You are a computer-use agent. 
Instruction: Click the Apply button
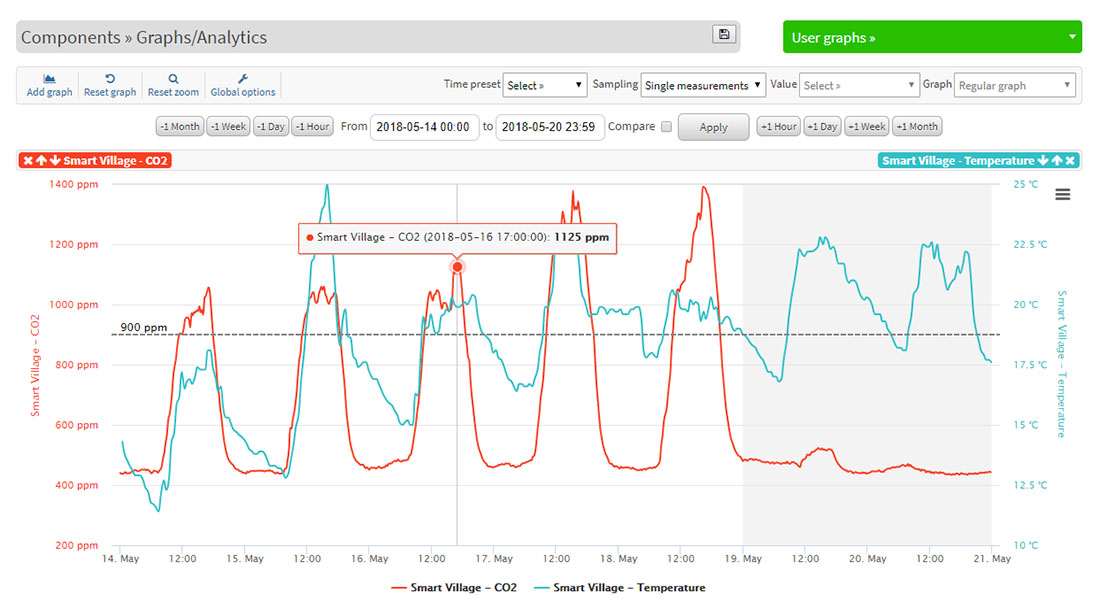[x=713, y=128]
